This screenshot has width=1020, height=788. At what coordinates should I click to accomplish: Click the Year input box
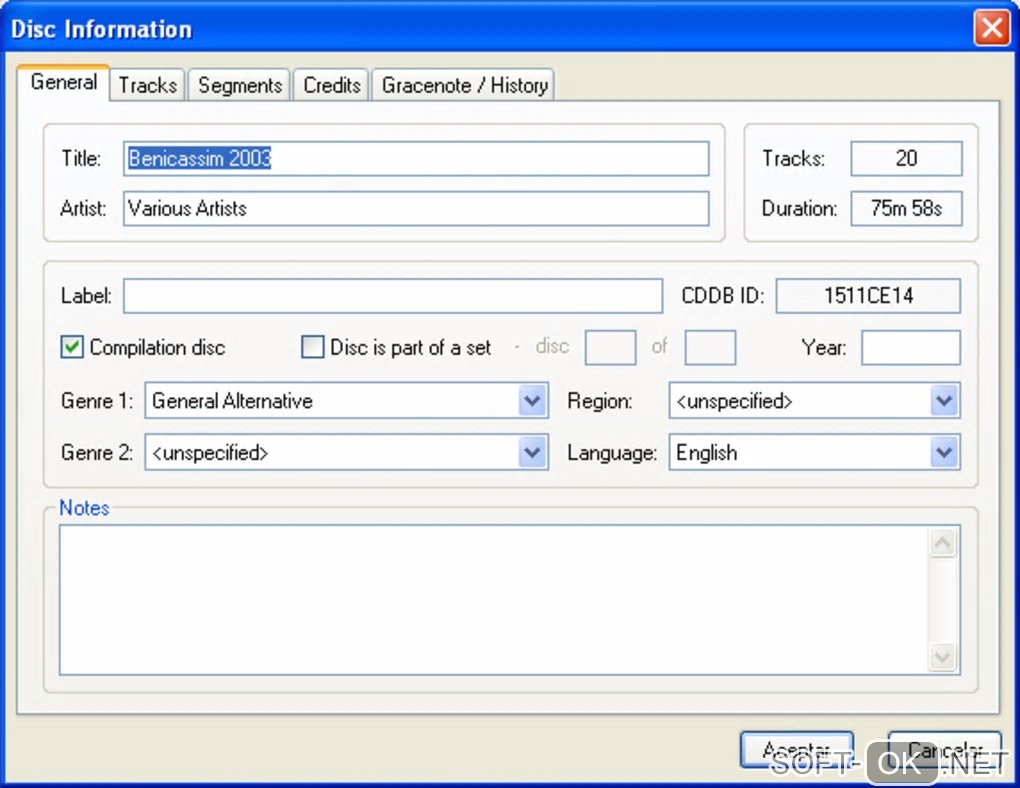(910, 348)
